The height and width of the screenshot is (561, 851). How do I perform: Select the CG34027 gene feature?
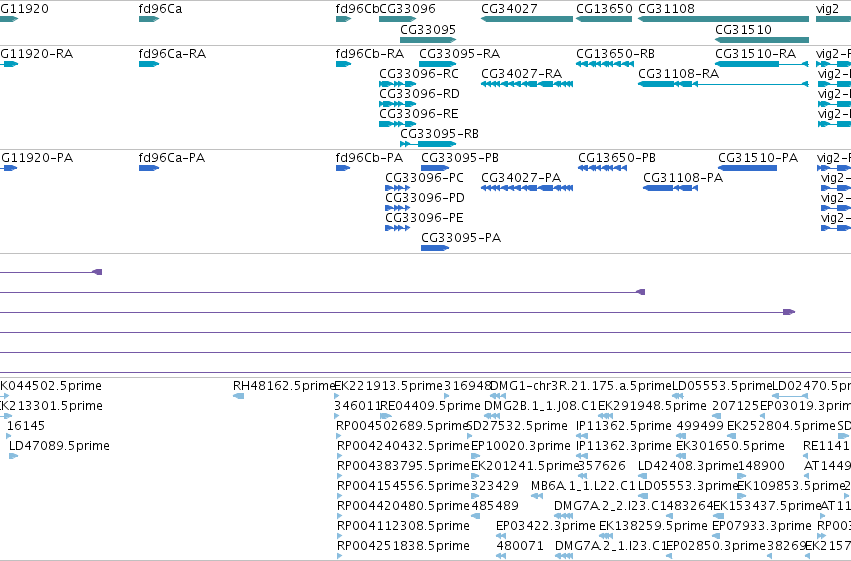pos(526,19)
